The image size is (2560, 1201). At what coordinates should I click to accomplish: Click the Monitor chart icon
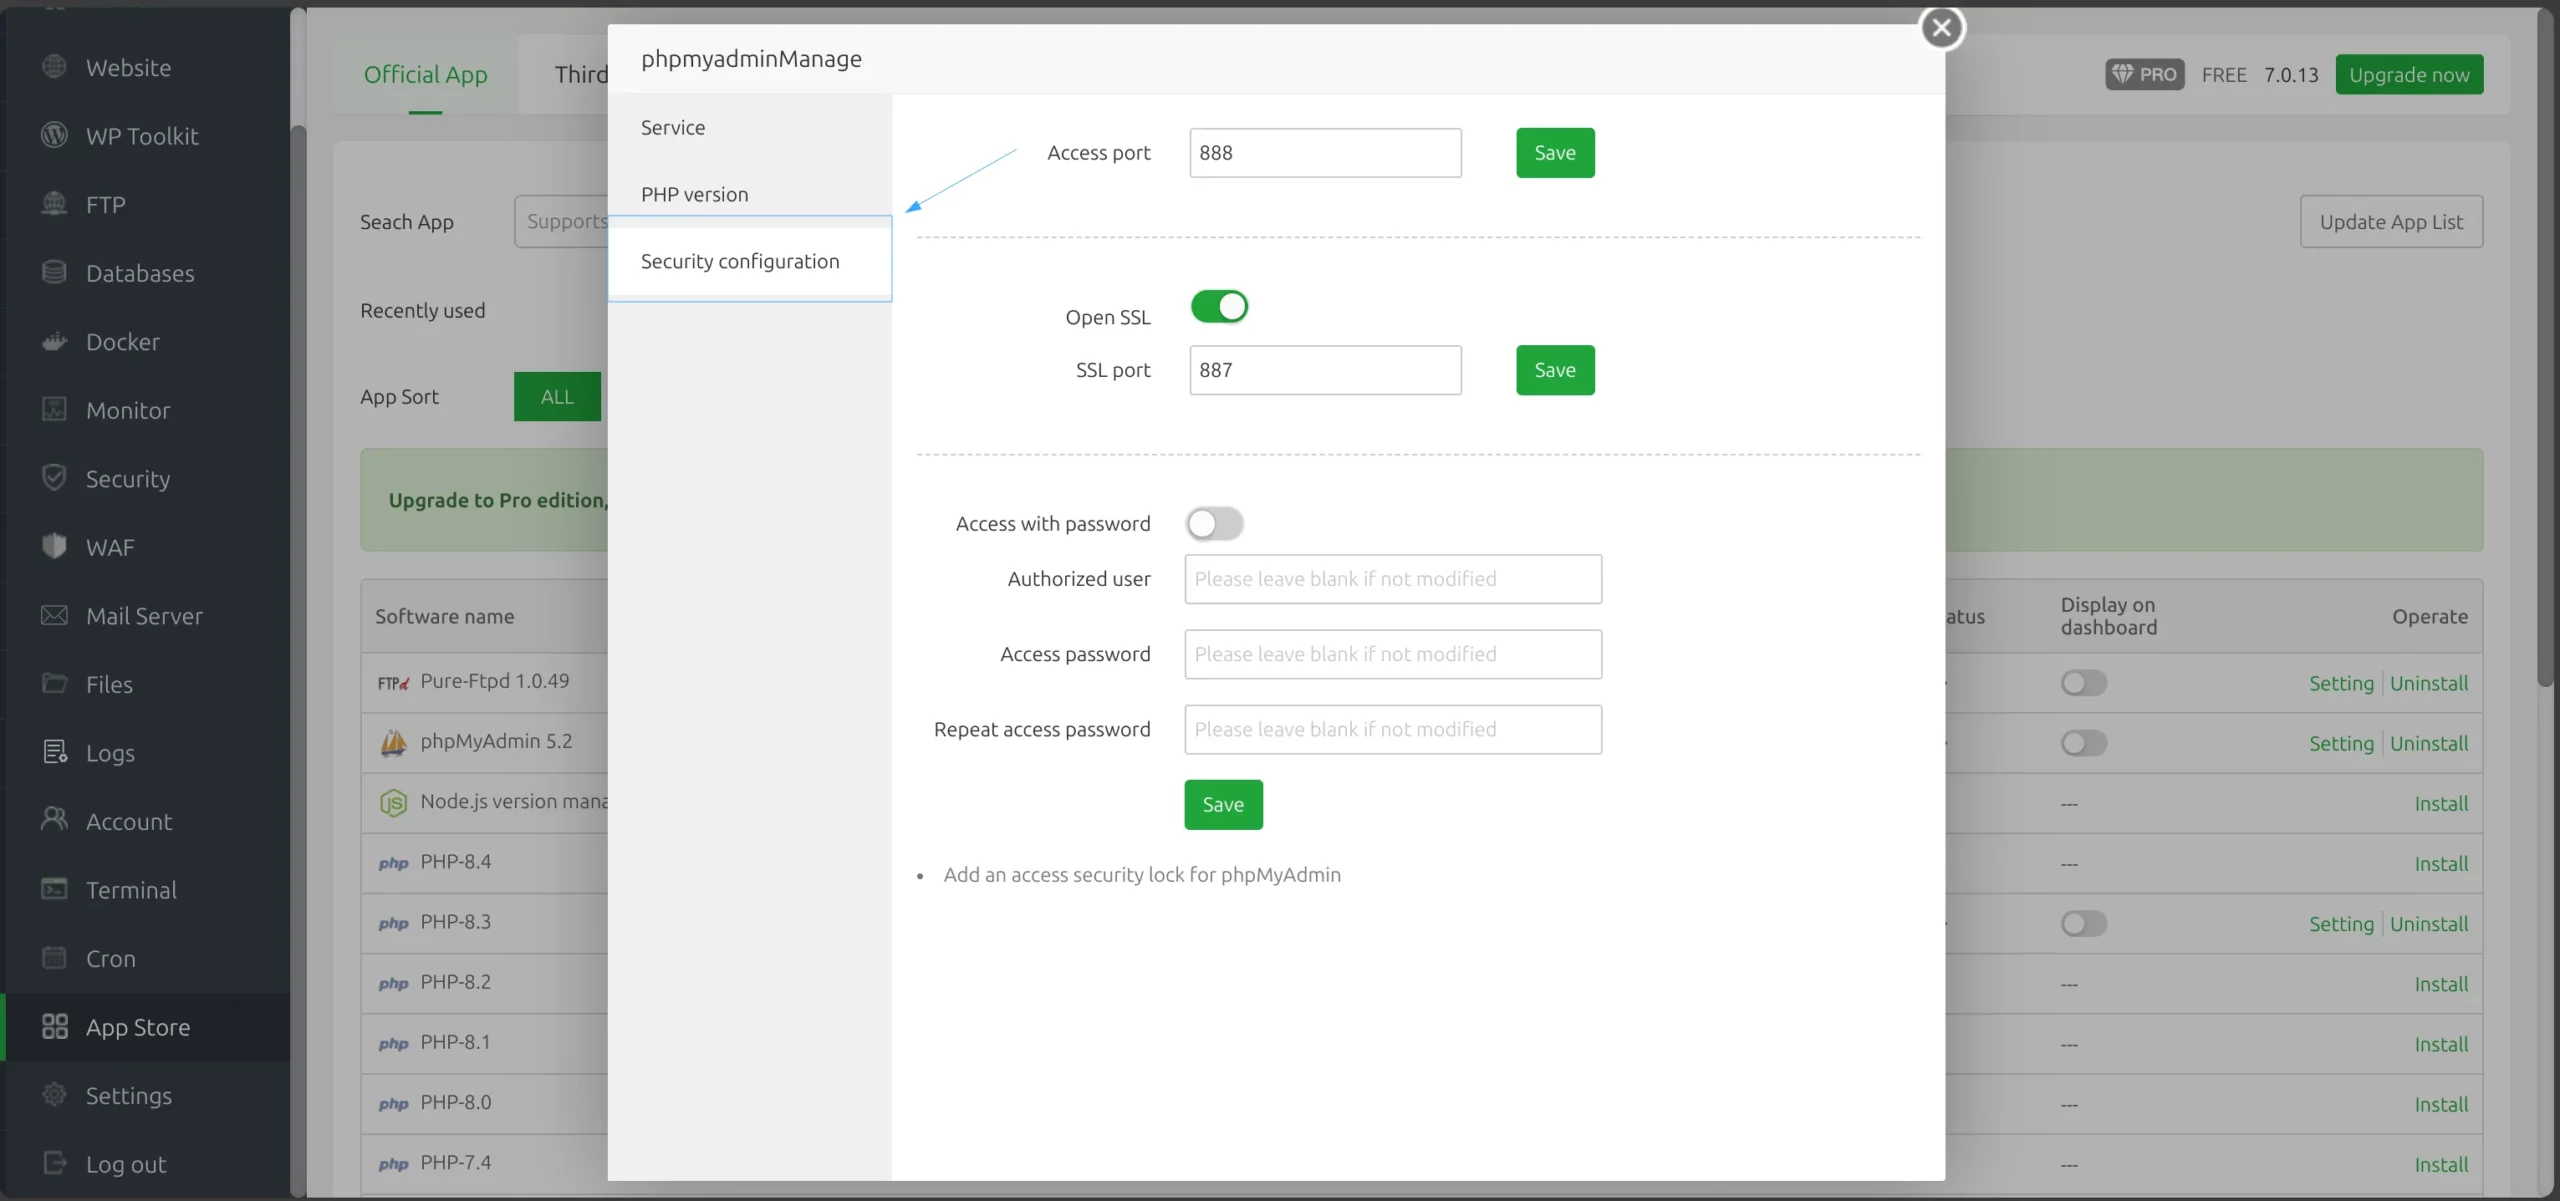tap(55, 409)
